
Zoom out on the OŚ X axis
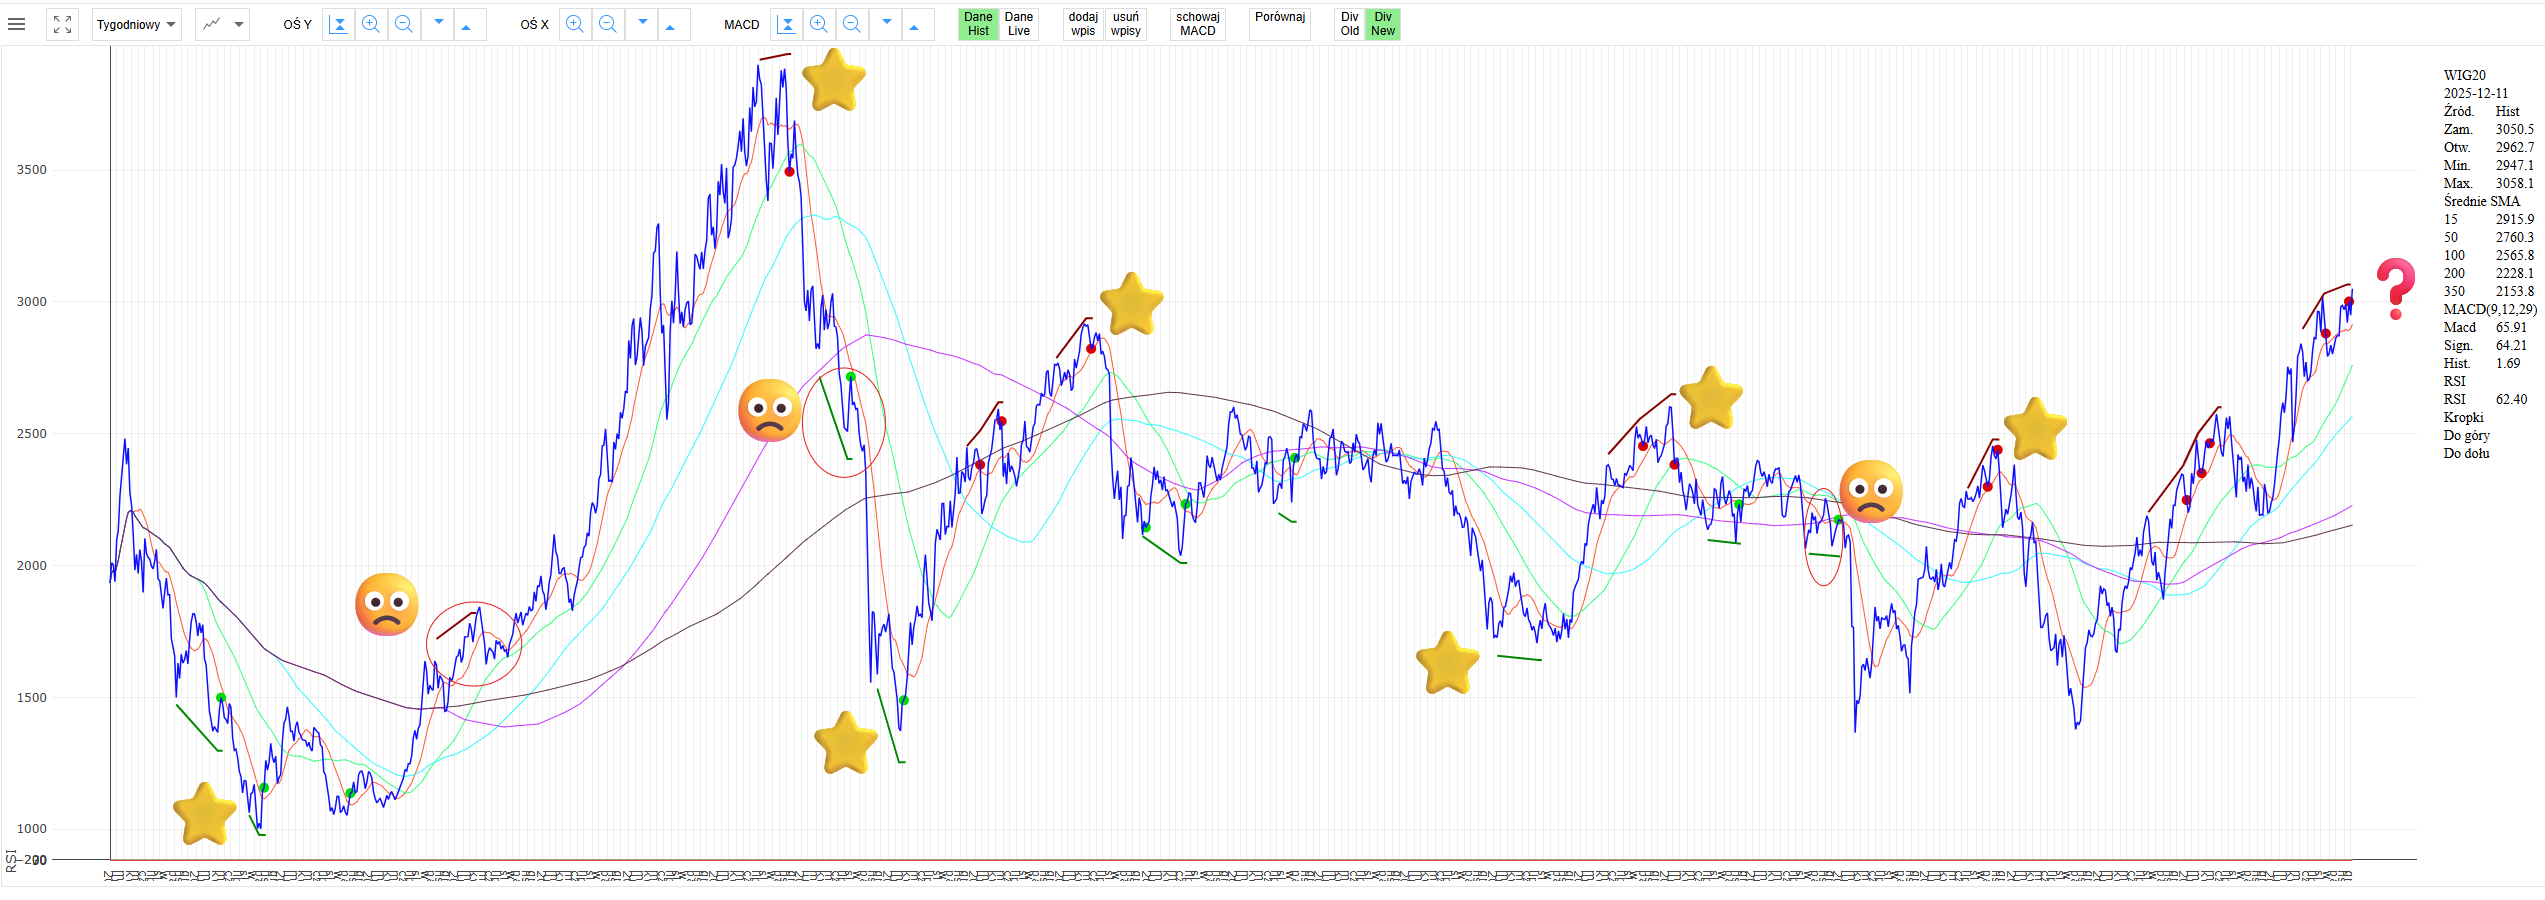pos(607,24)
